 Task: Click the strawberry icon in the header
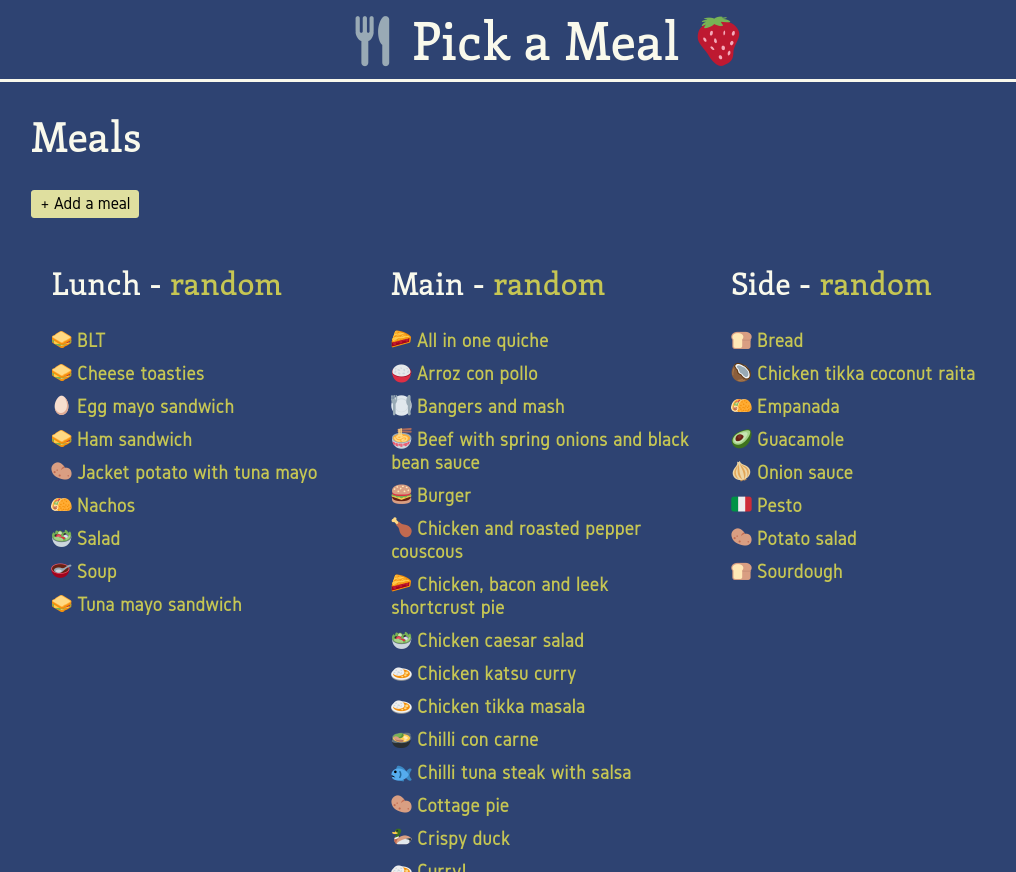tap(718, 42)
